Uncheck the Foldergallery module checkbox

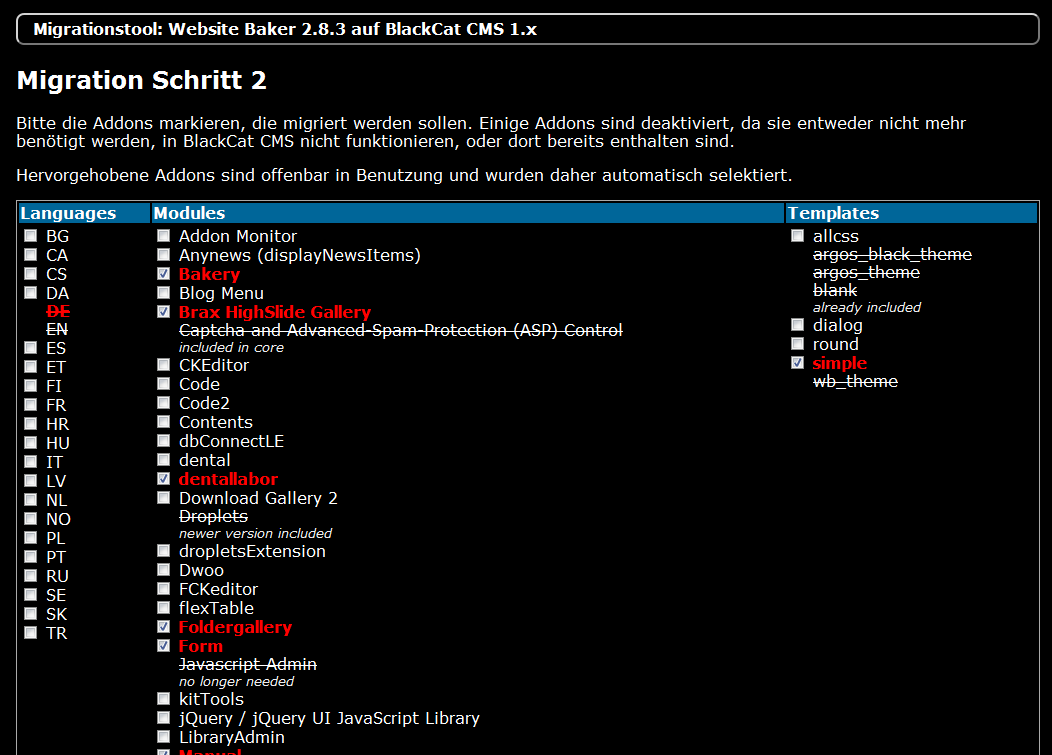(164, 627)
